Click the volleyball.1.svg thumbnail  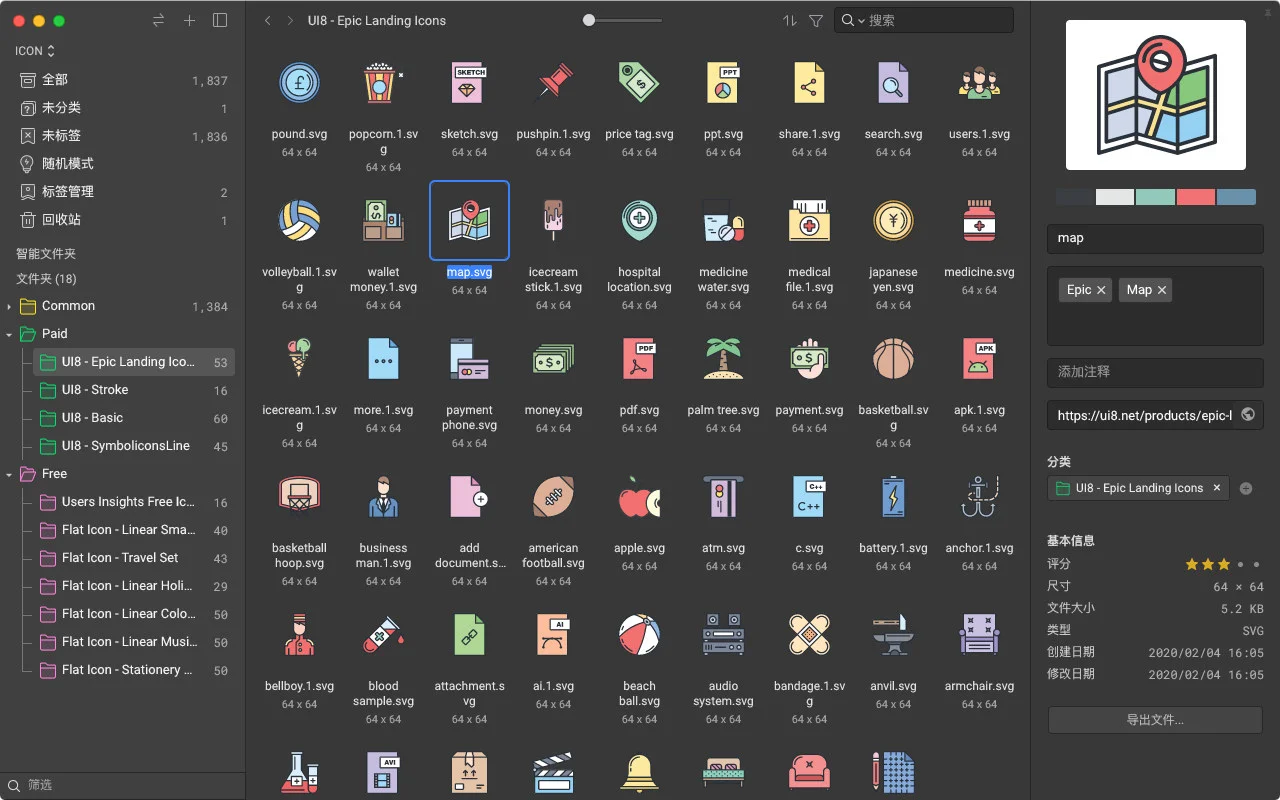[299, 221]
